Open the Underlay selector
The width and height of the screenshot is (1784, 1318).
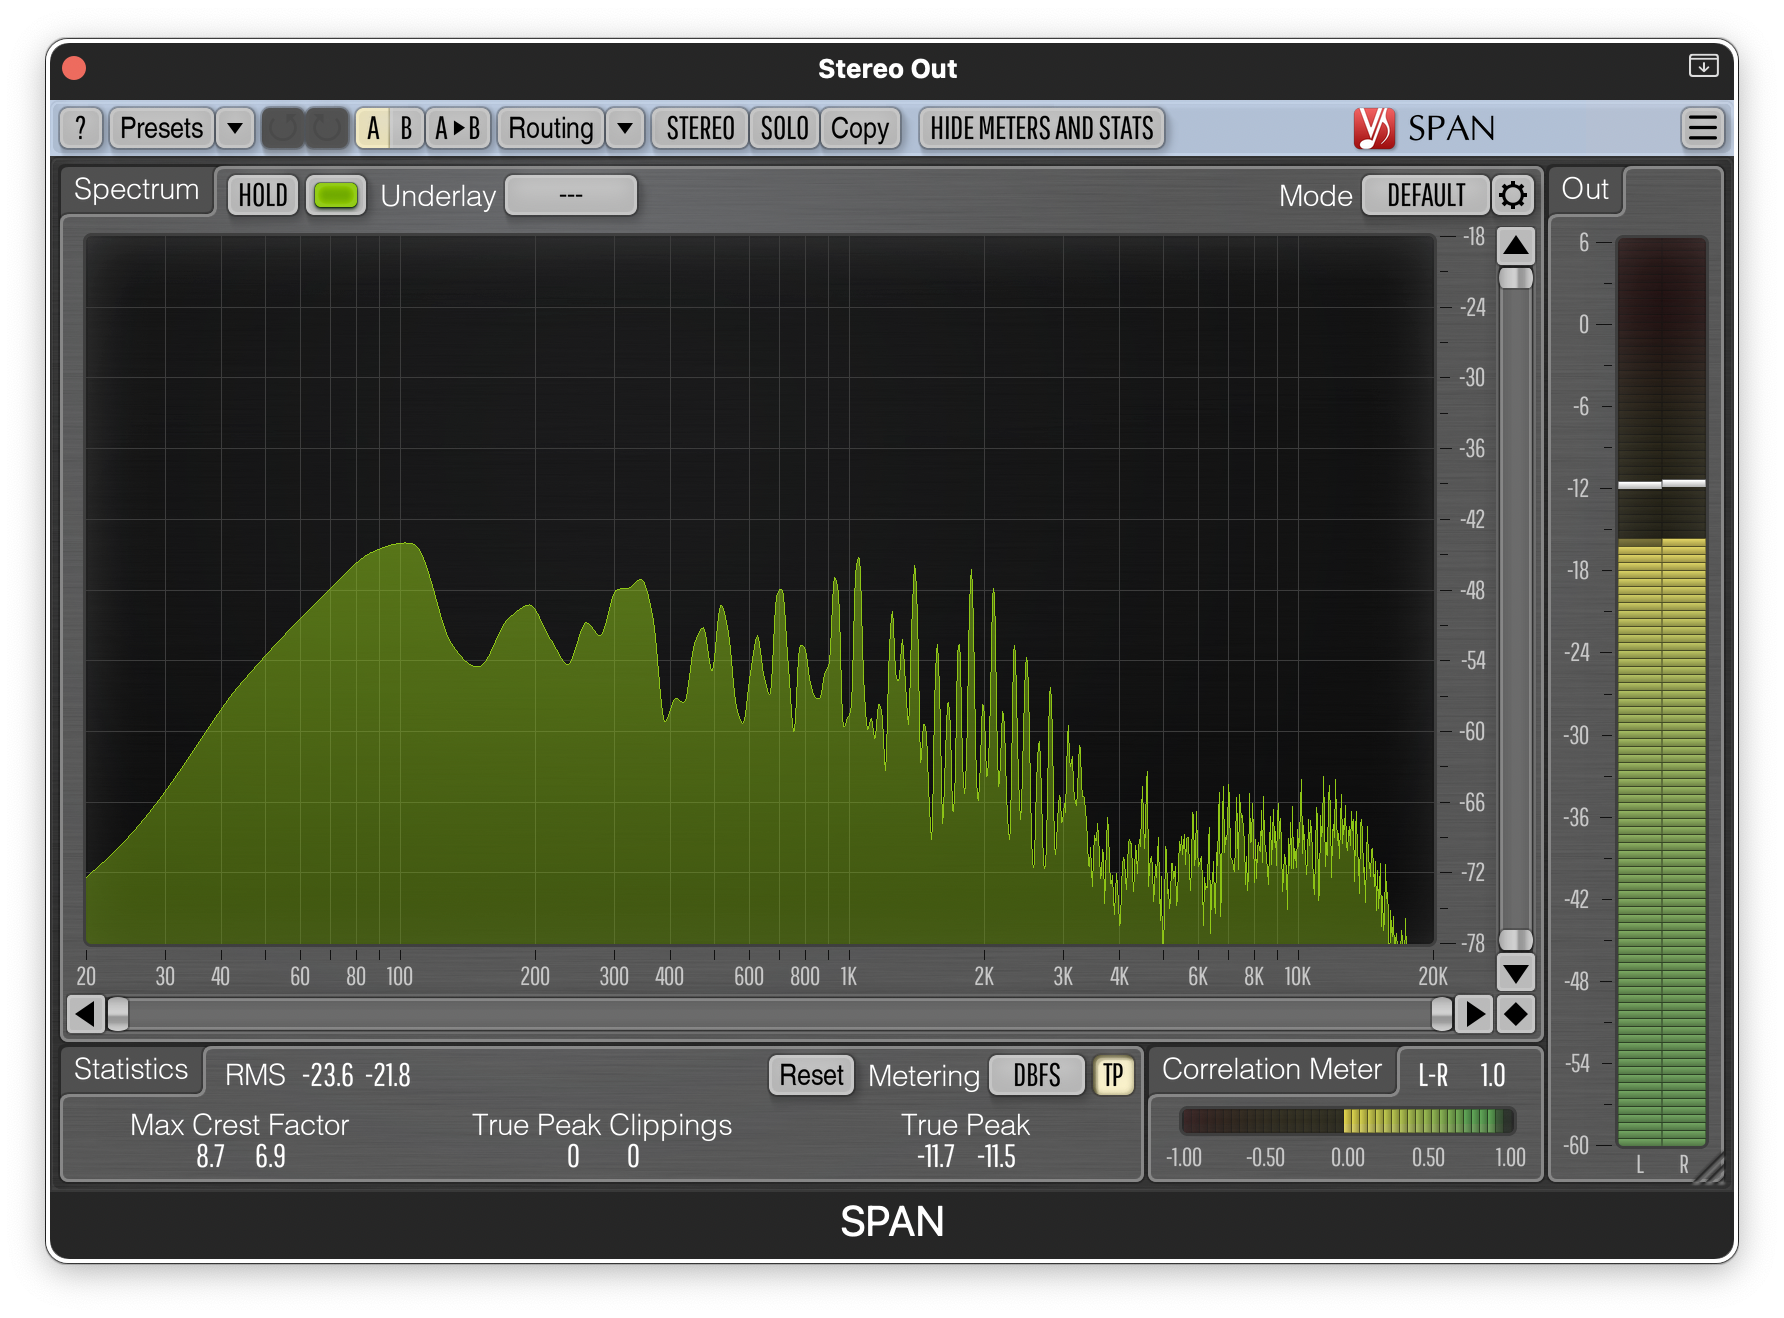571,195
